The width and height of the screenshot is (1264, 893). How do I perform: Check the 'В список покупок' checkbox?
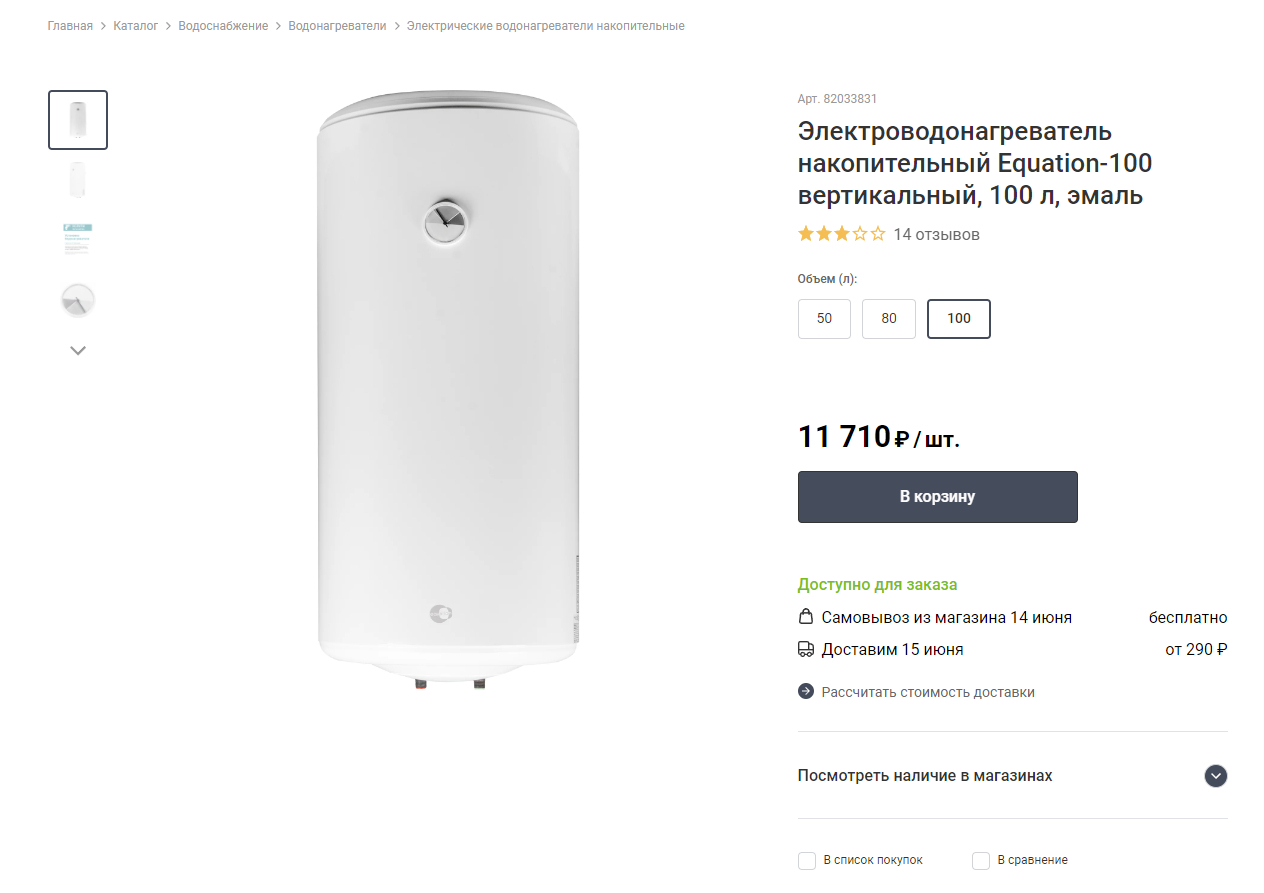tap(807, 860)
